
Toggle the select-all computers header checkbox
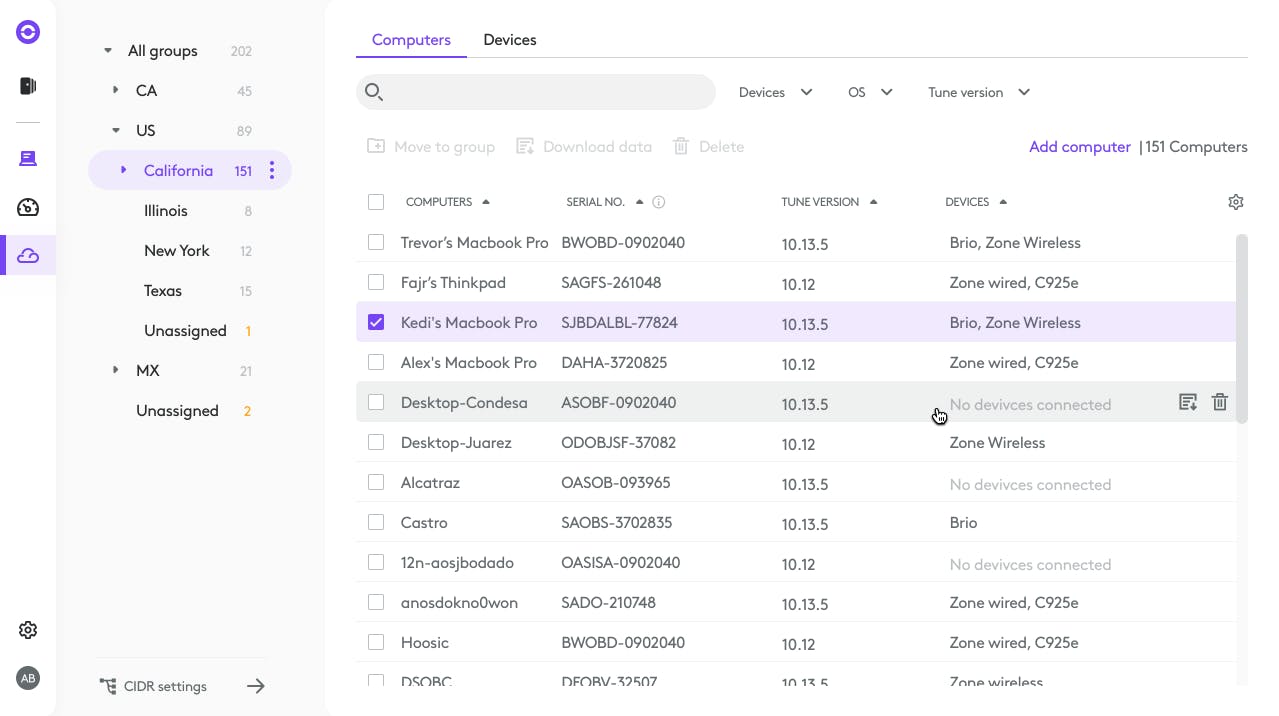coord(376,202)
